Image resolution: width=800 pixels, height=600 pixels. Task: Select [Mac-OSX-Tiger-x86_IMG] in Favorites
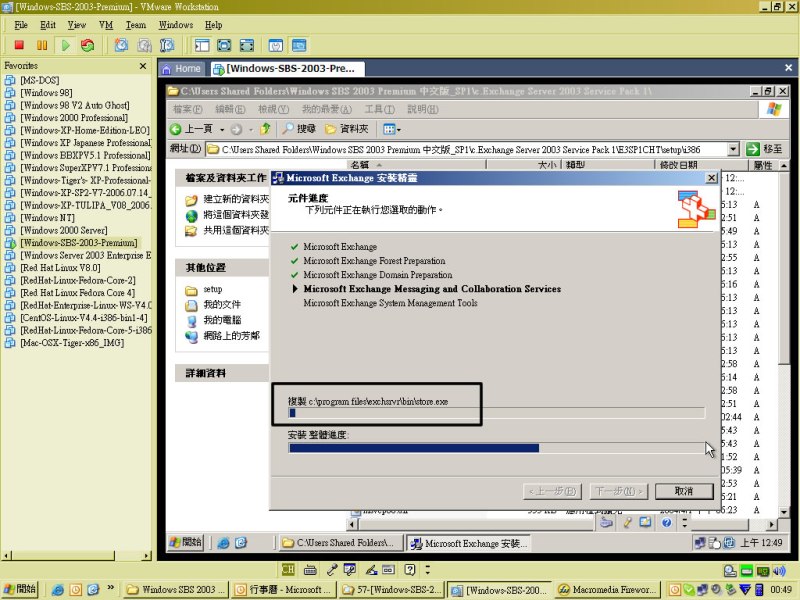[72, 343]
